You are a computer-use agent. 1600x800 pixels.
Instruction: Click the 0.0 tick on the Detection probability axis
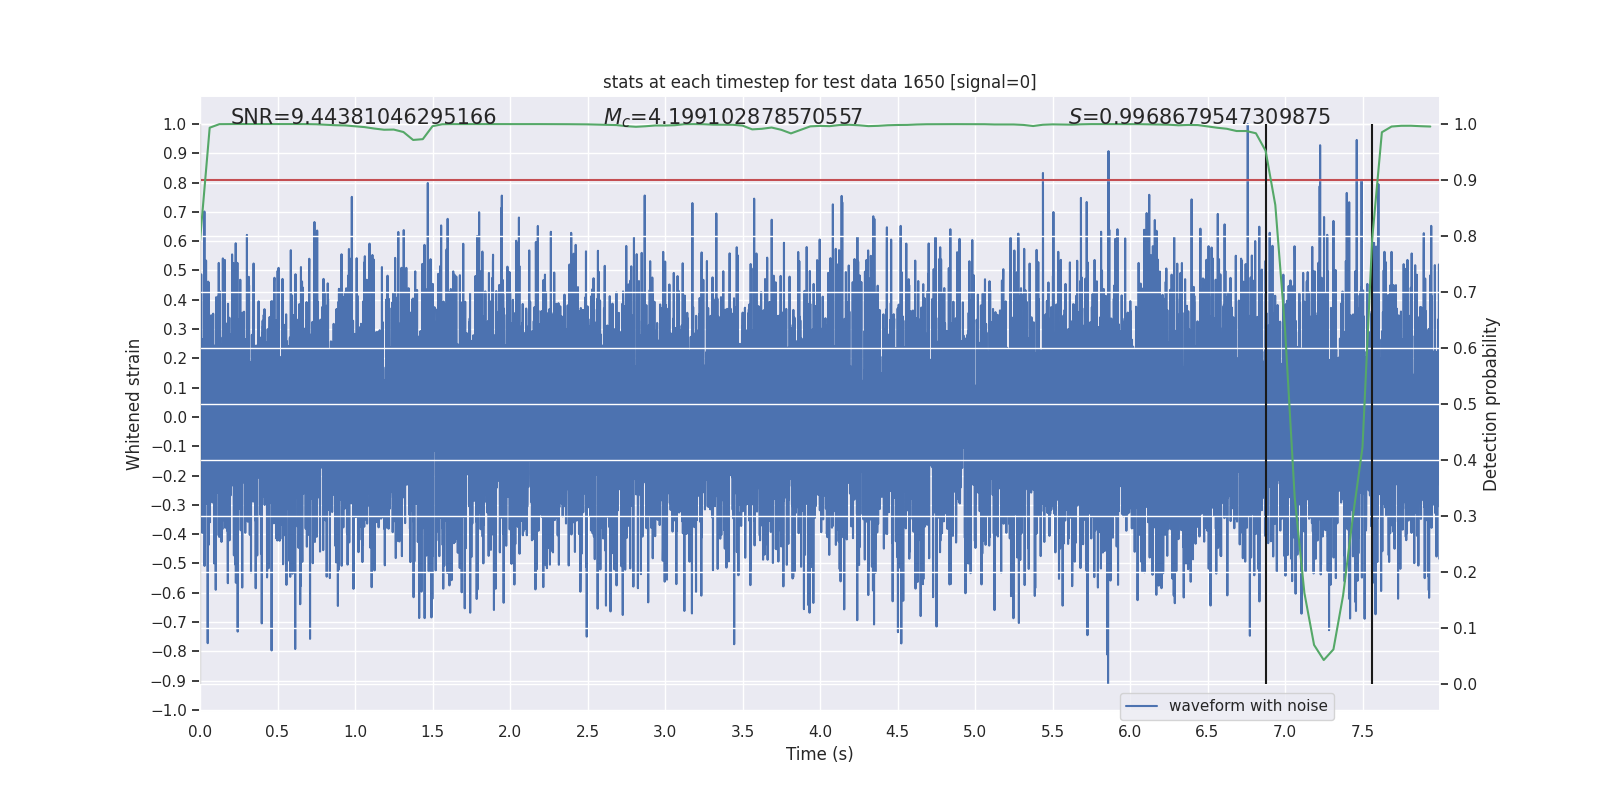coord(1465,684)
